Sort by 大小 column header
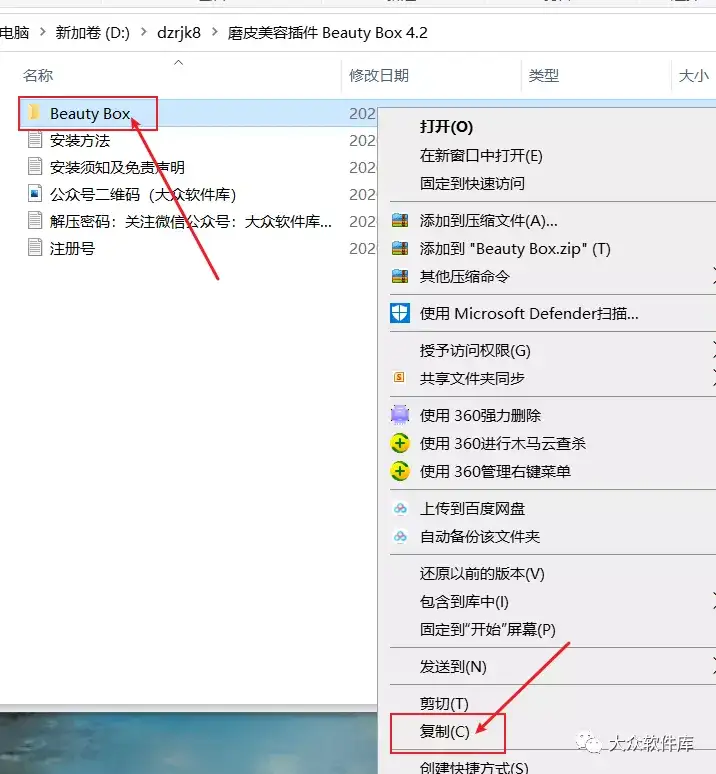Screen dimensions: 716x774 click(694, 76)
